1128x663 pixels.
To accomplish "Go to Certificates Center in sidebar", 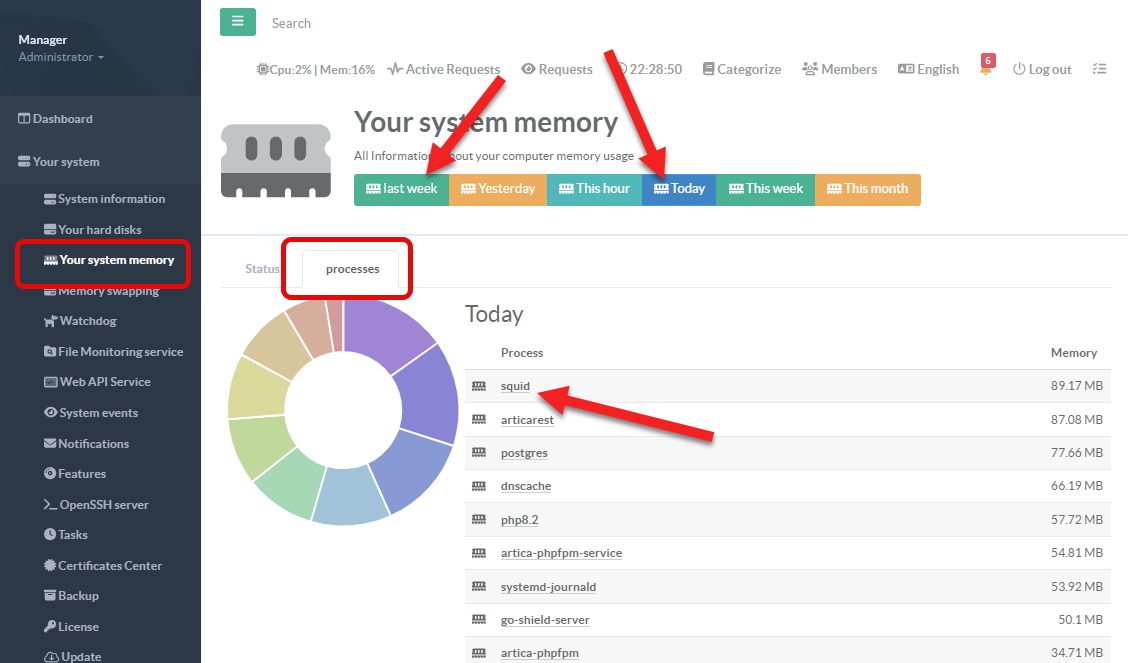I will coord(109,565).
